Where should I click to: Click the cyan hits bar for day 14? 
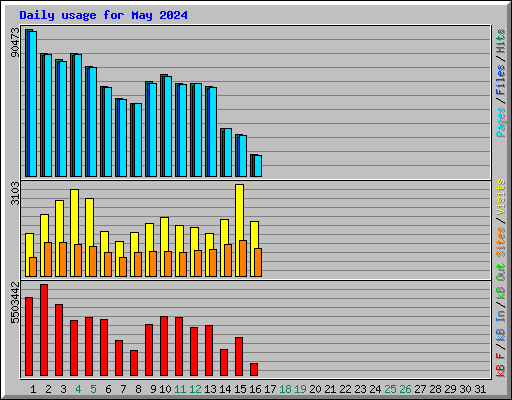pos(228,153)
